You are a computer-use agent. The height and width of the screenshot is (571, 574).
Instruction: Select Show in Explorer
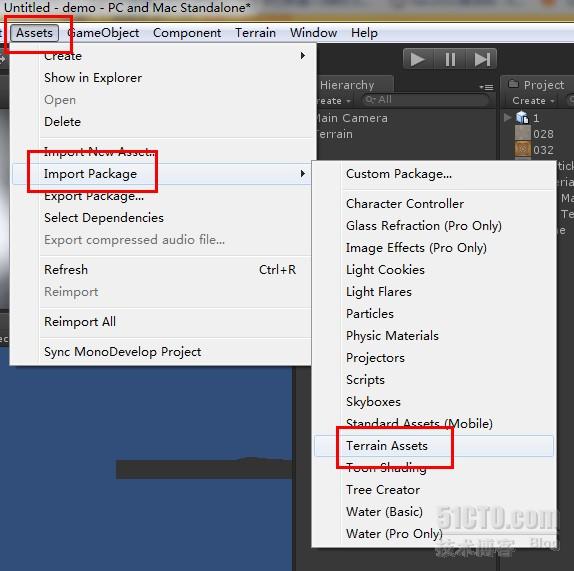[164, 78]
